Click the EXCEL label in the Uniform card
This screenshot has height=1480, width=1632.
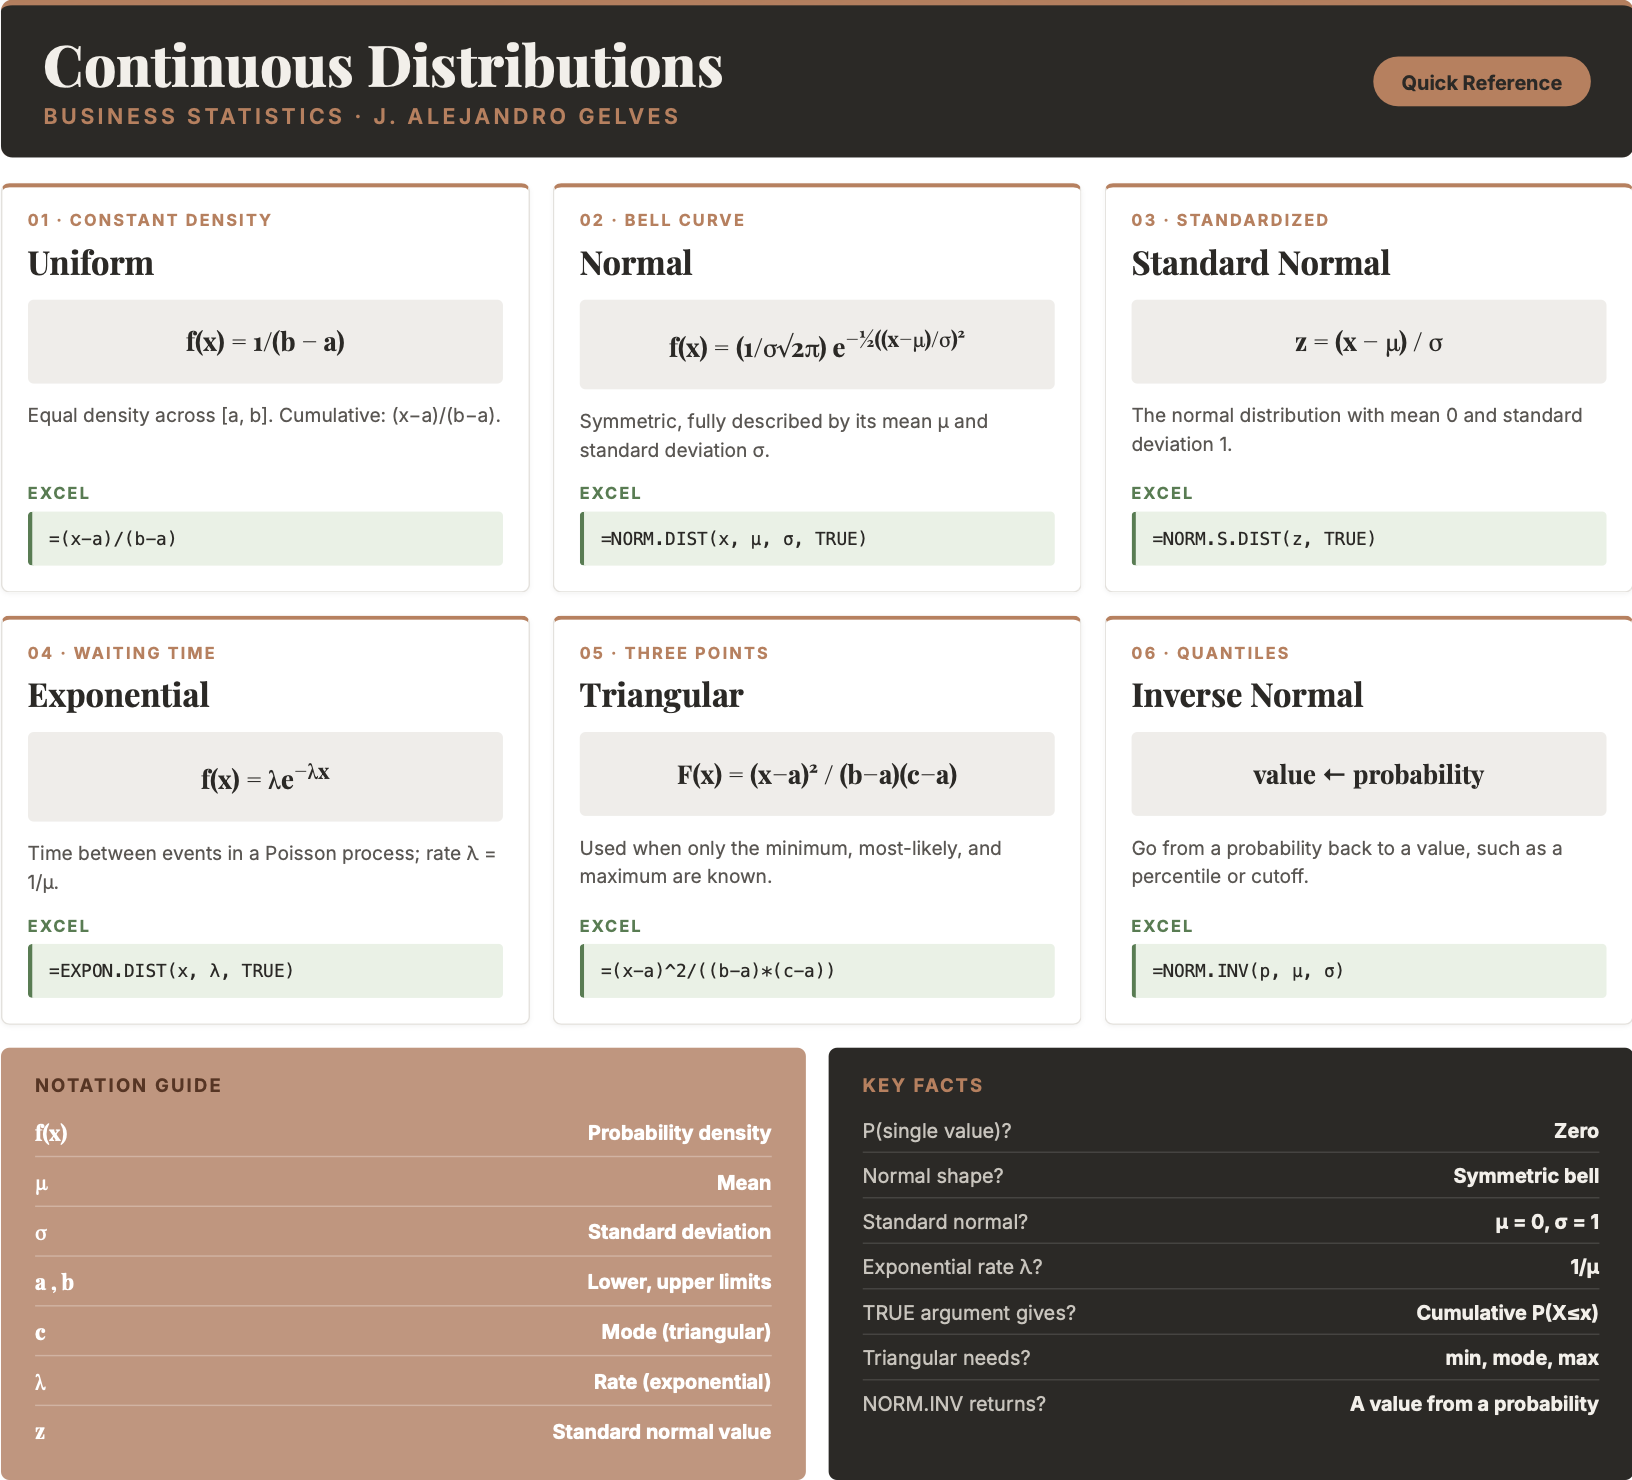58,493
